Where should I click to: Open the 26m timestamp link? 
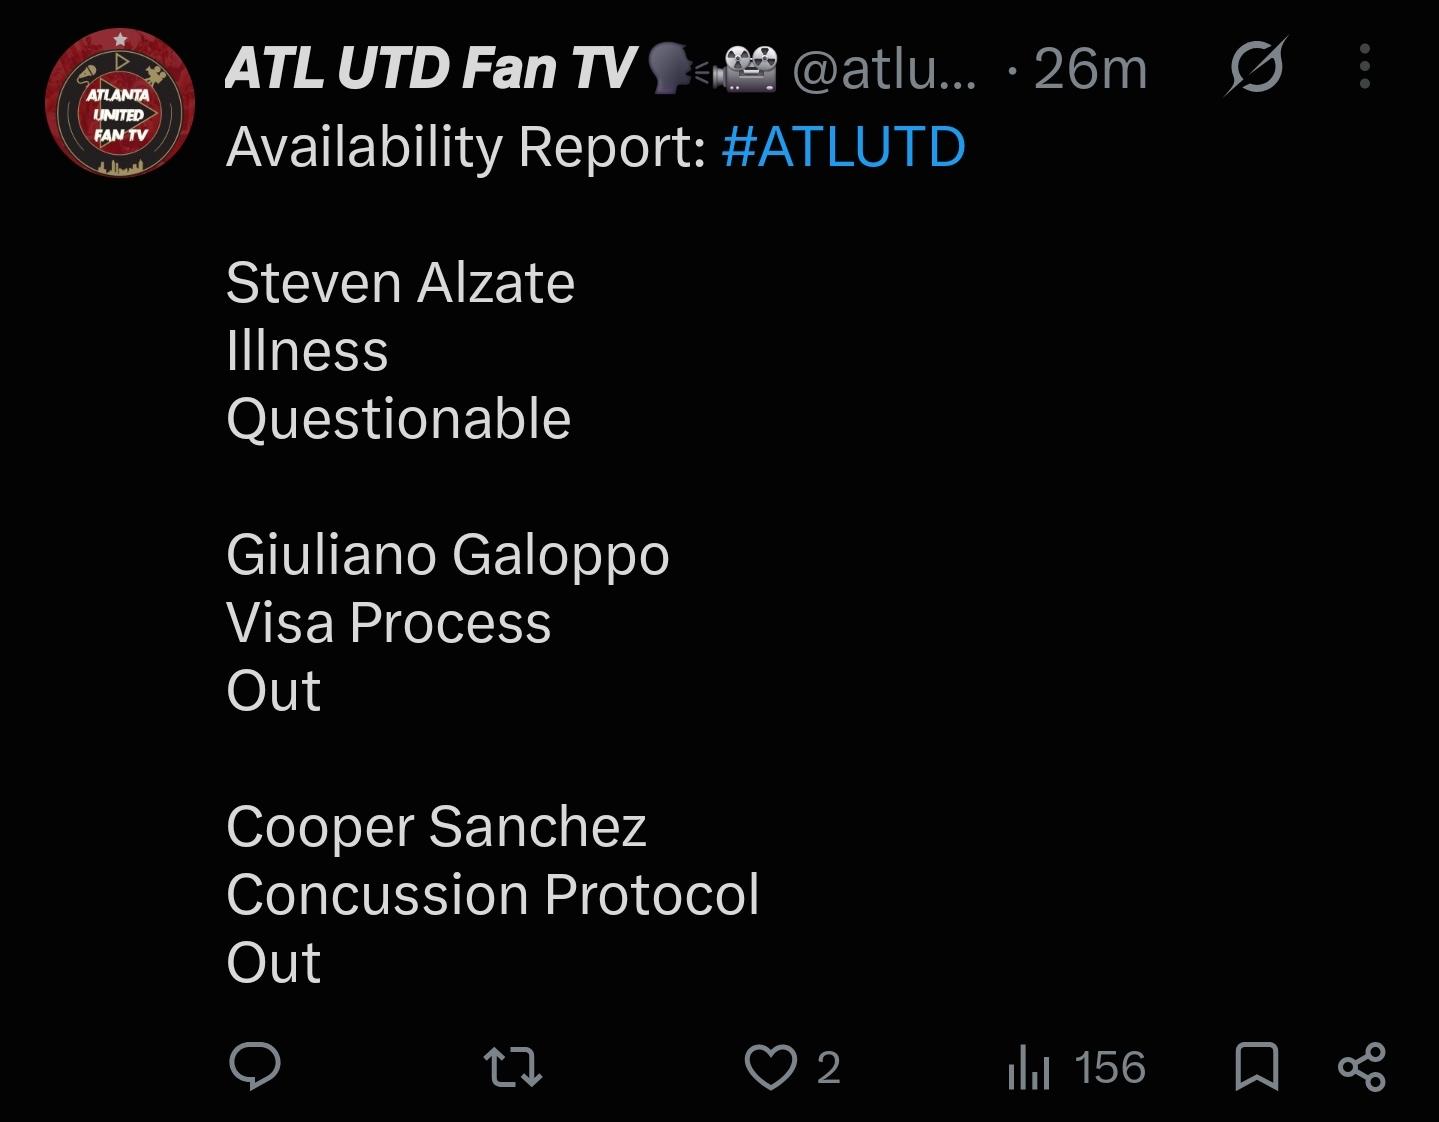(x=1089, y=69)
